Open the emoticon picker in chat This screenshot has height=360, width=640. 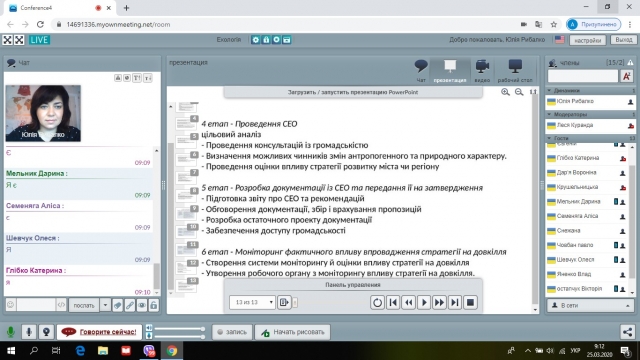click(x=11, y=305)
